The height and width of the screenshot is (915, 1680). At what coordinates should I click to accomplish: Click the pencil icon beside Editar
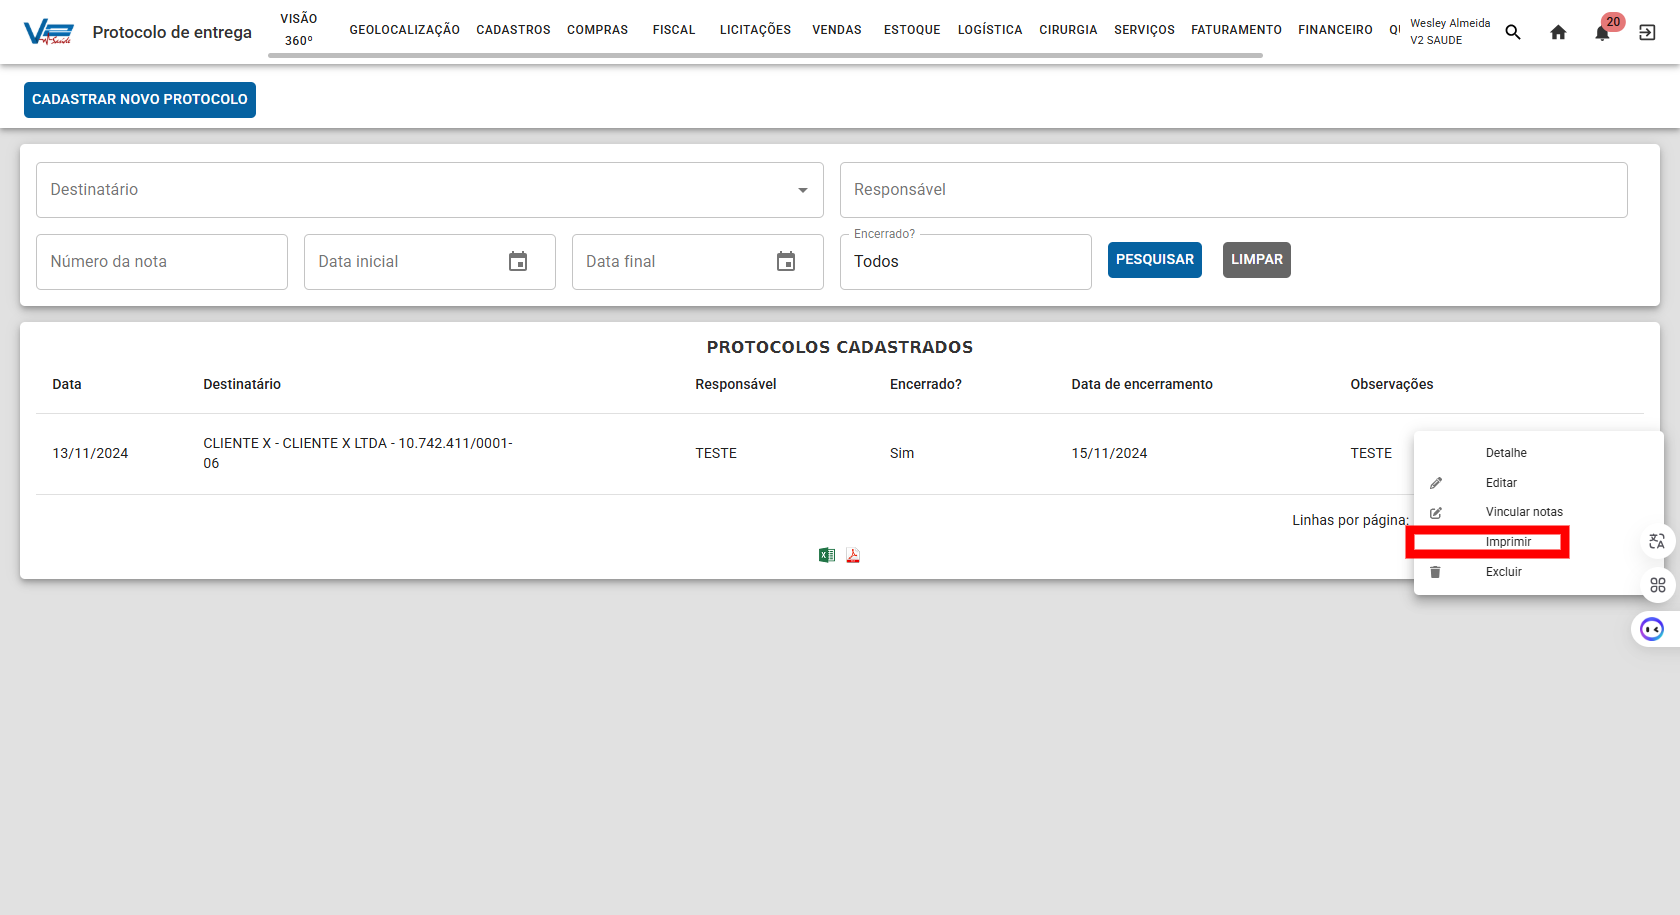click(1436, 483)
